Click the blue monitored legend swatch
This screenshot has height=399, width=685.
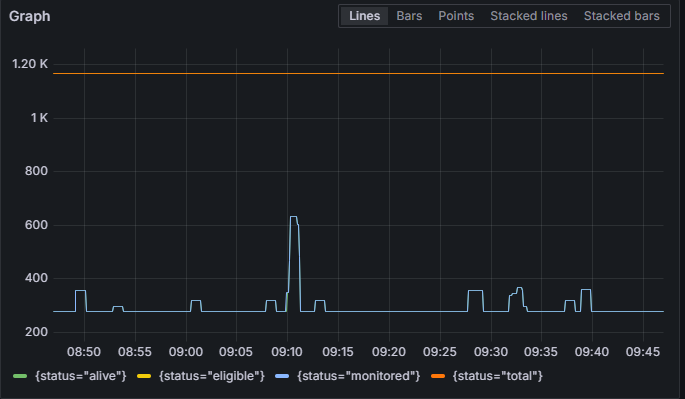tap(282, 376)
